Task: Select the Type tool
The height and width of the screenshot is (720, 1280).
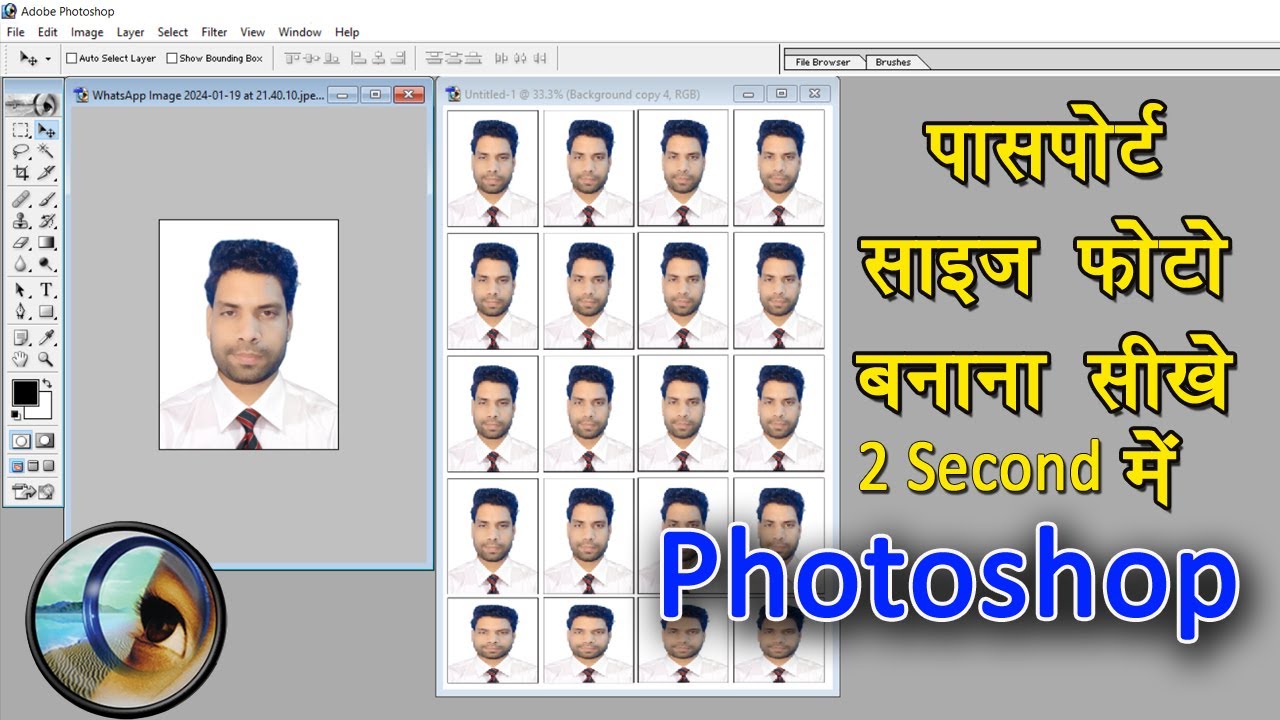Action: coord(46,290)
